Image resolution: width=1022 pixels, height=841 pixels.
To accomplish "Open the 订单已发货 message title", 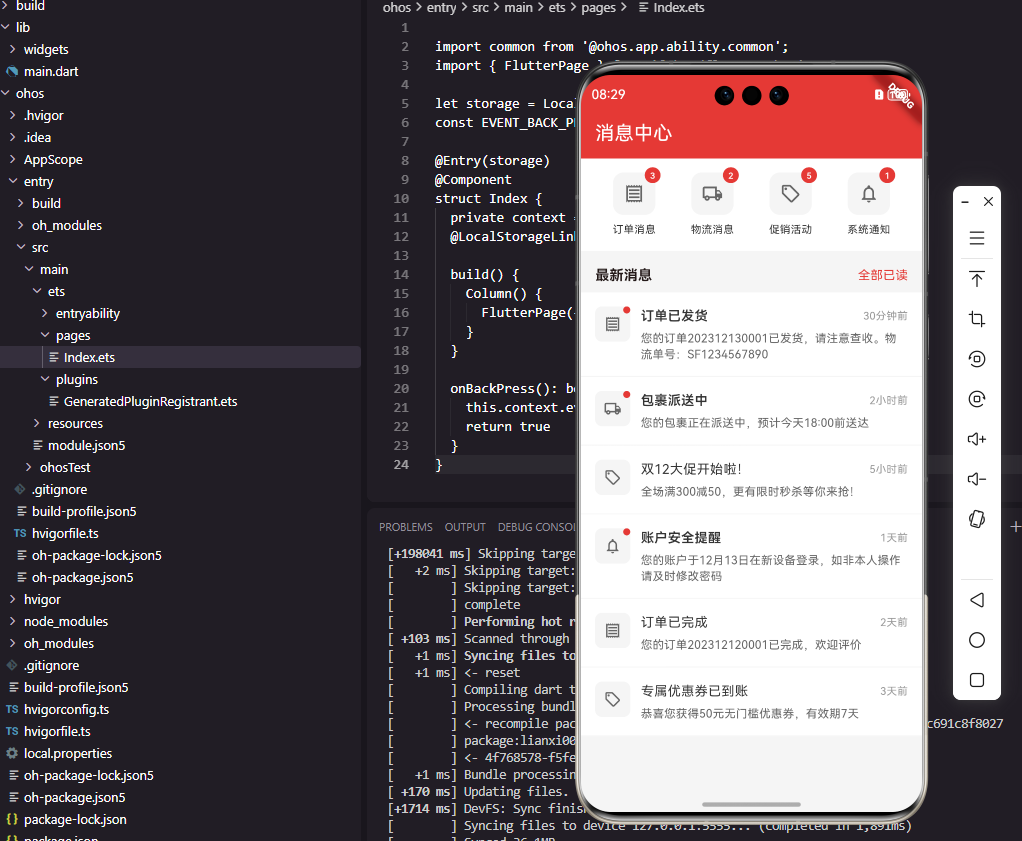I will click(674, 316).
